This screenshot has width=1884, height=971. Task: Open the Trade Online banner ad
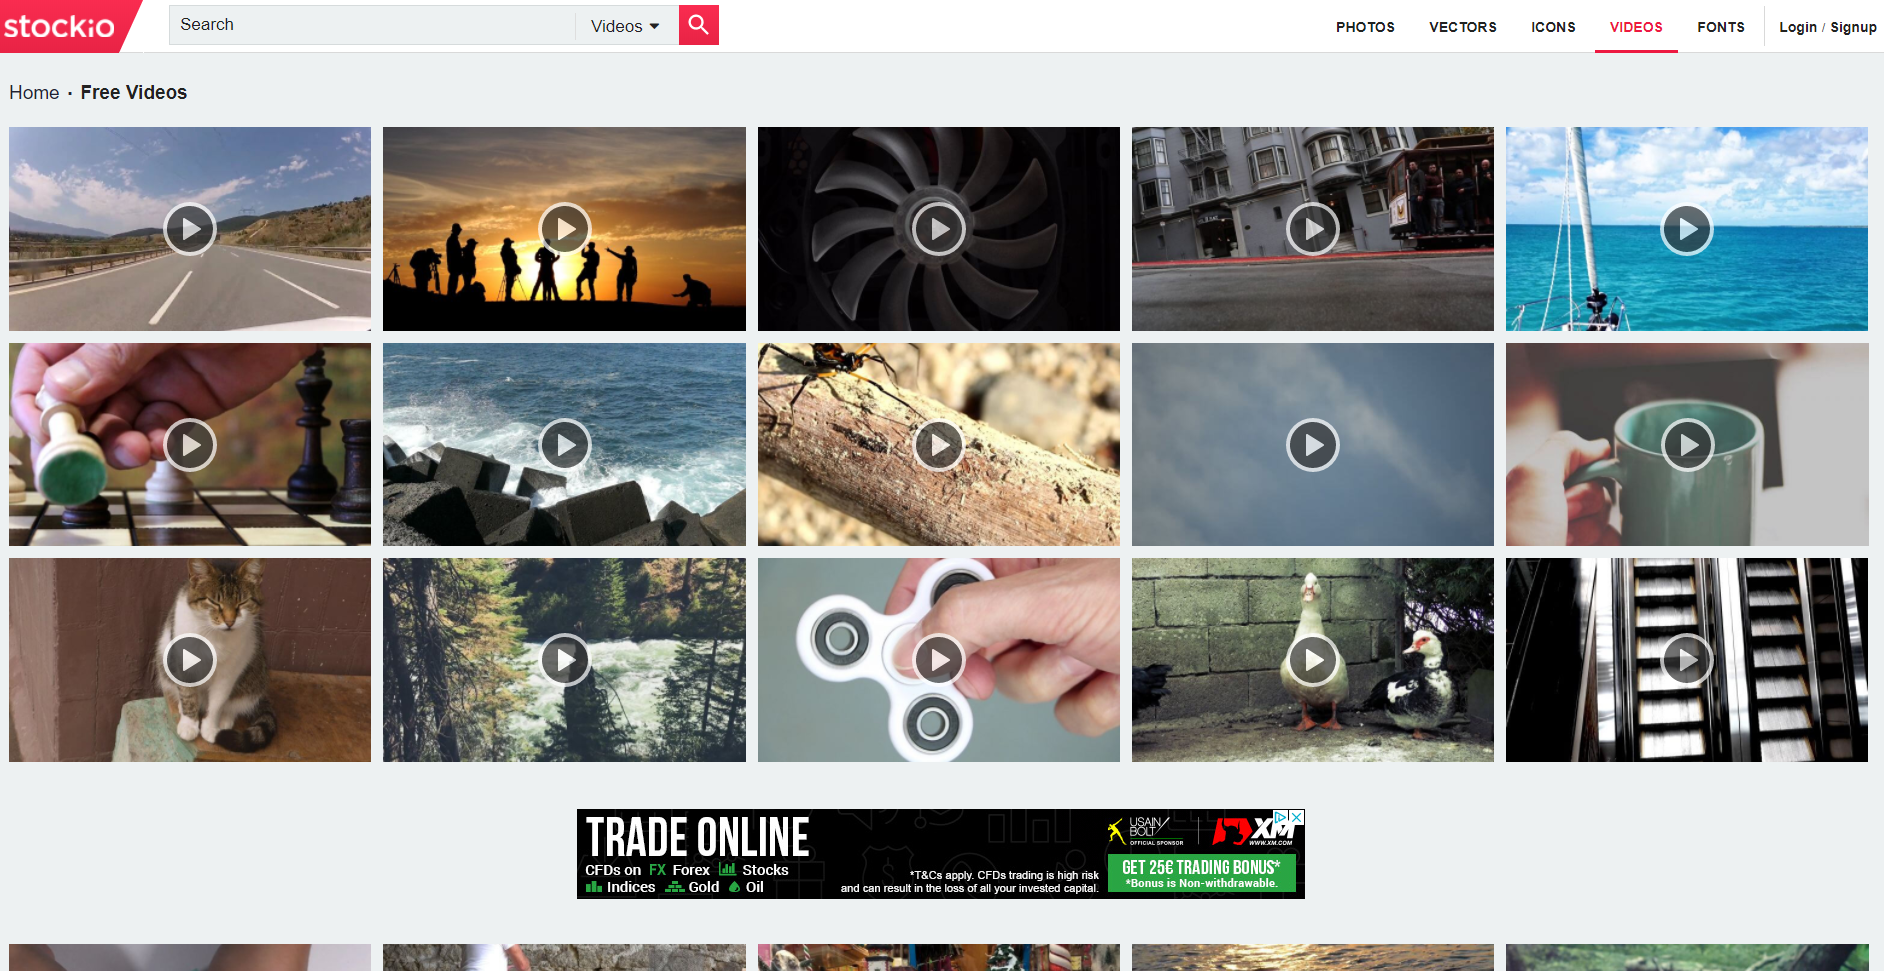coord(940,854)
